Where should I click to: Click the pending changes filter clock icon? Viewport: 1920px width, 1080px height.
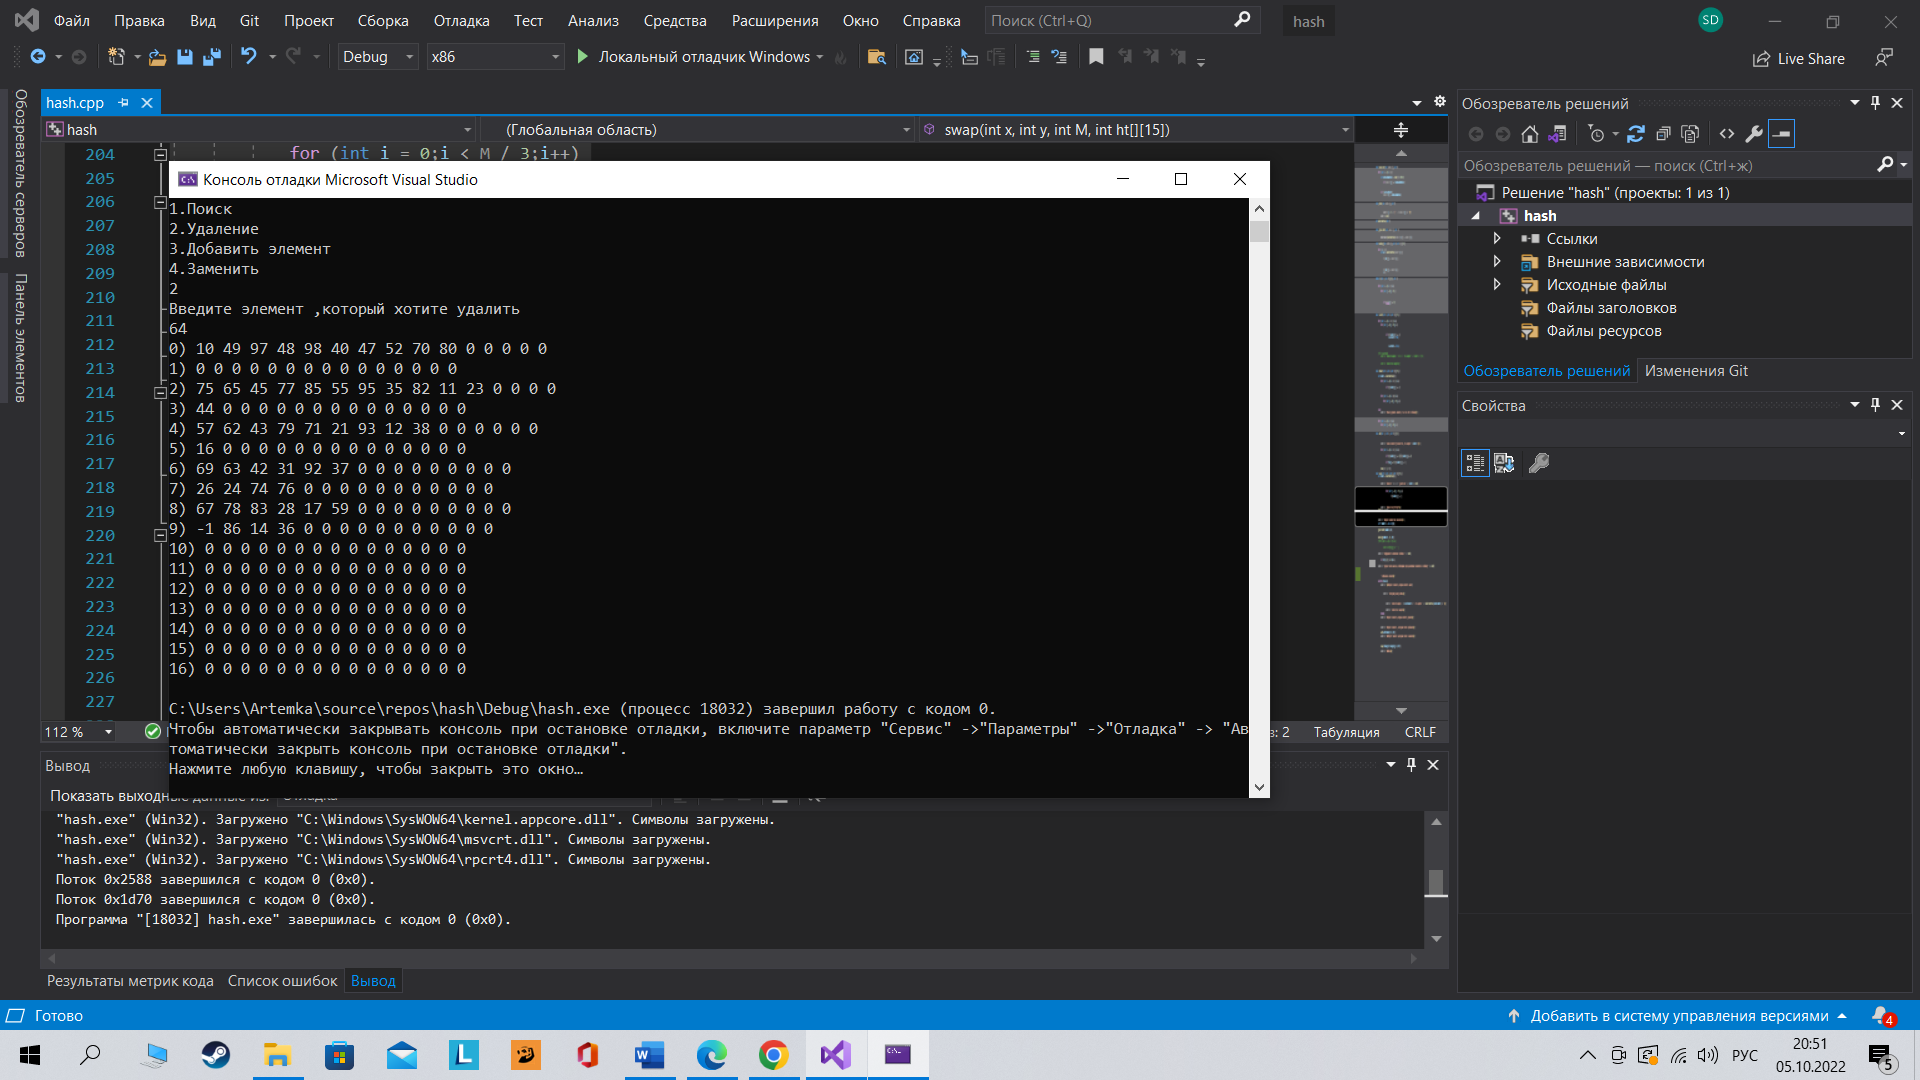click(1596, 134)
